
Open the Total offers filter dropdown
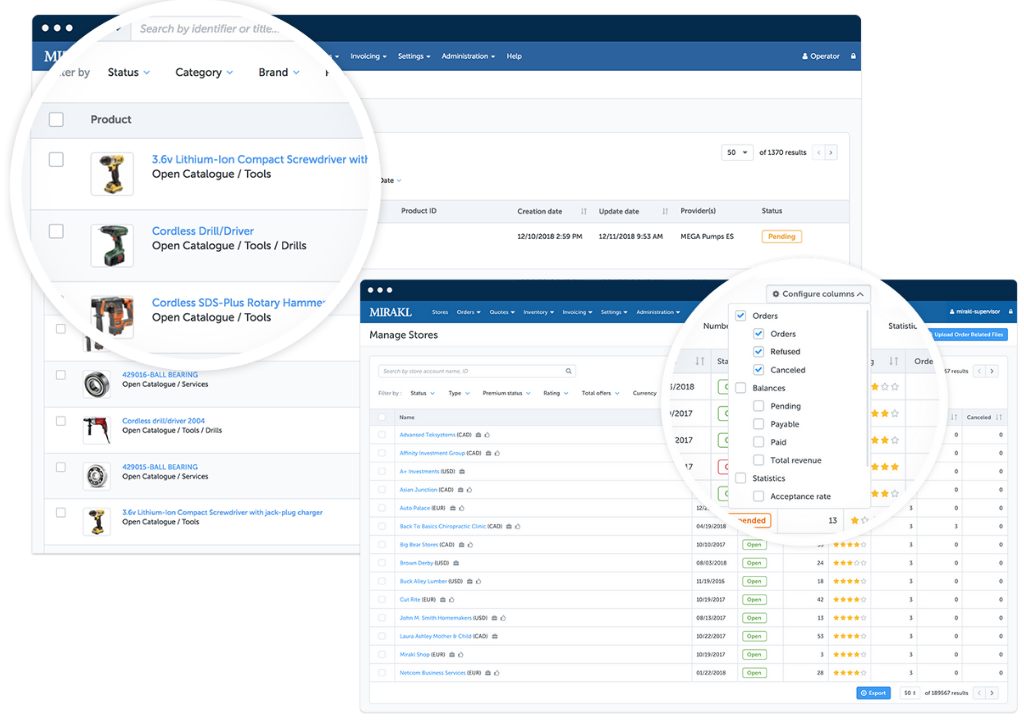(x=600, y=393)
